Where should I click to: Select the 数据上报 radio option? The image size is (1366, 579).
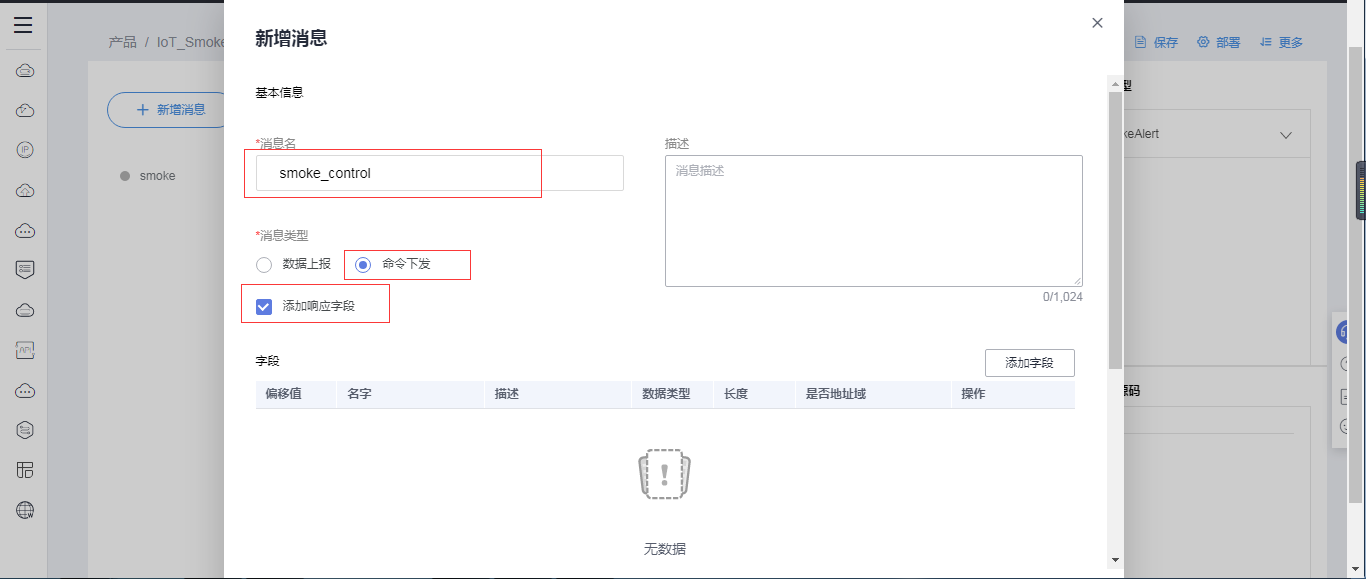point(264,265)
